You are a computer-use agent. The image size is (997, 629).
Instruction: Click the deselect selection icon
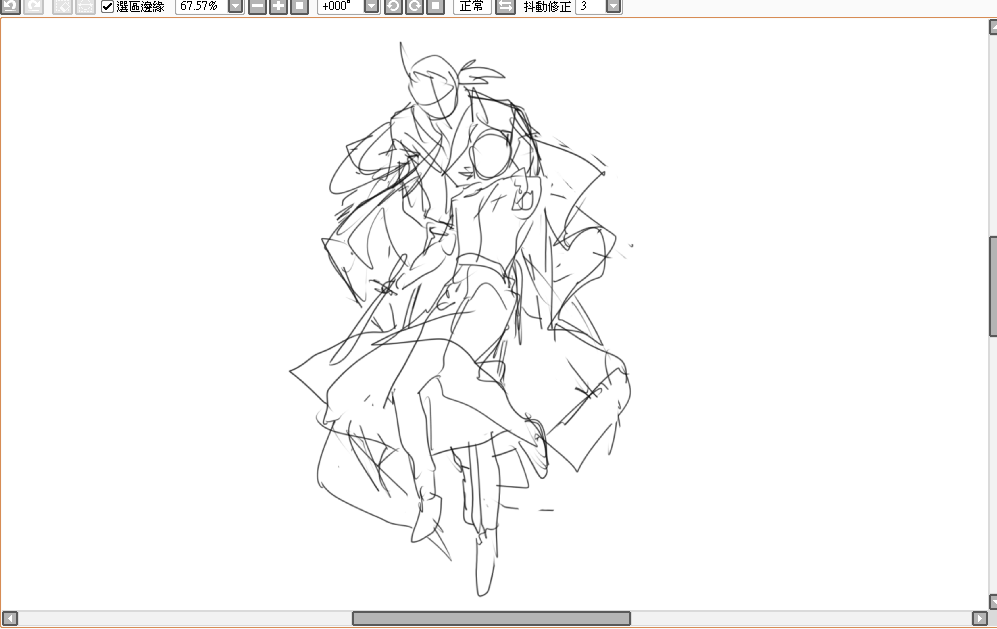click(x=62, y=6)
